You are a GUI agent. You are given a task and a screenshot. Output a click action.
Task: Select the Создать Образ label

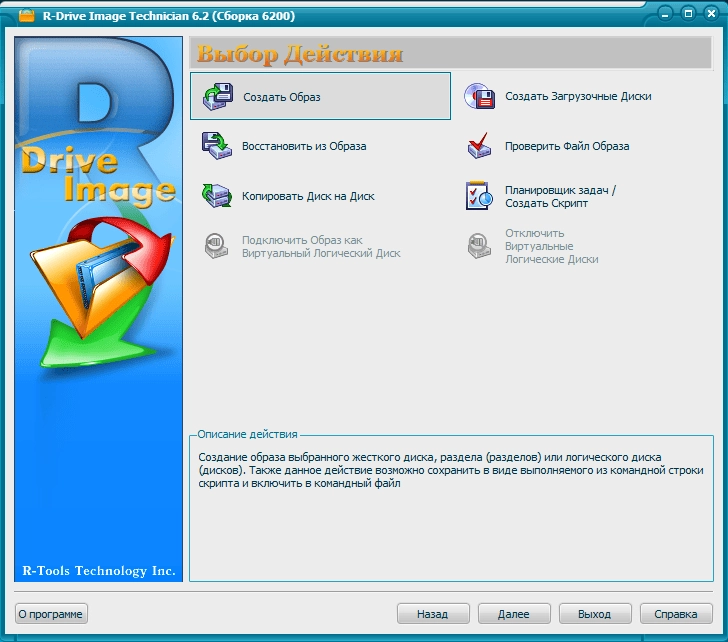tap(282, 97)
